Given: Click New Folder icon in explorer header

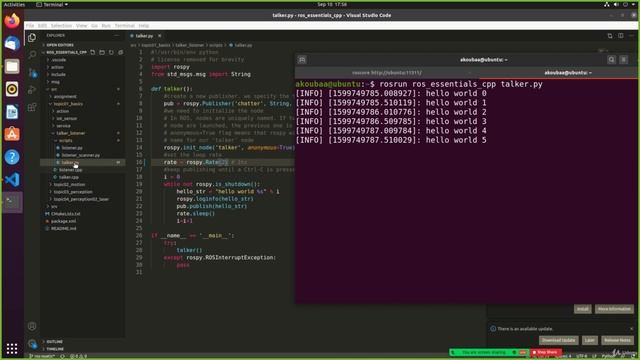Looking at the screenshot, I should point(102,52).
